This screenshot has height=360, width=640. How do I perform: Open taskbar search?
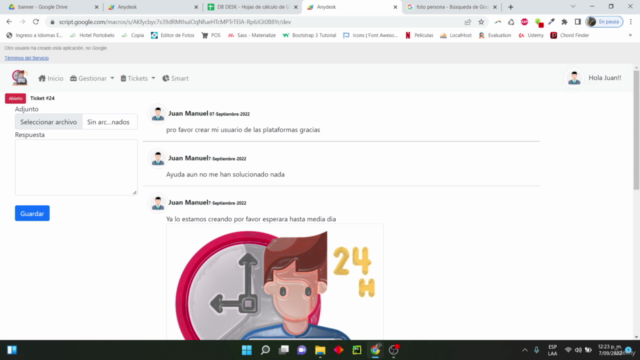coord(265,350)
